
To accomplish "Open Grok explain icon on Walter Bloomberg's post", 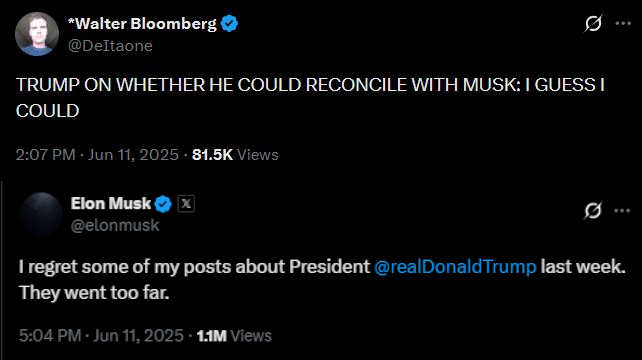I will 593,23.
